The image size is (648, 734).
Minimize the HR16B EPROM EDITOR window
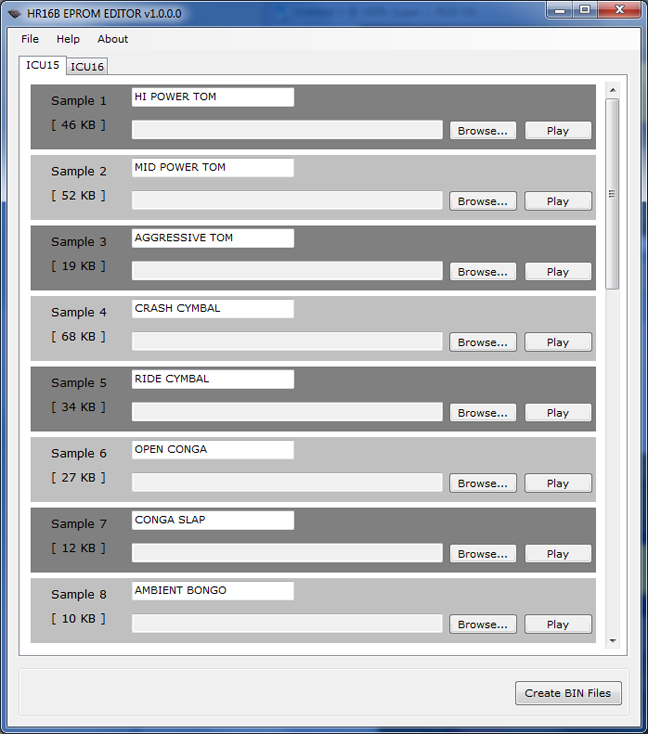pos(560,9)
